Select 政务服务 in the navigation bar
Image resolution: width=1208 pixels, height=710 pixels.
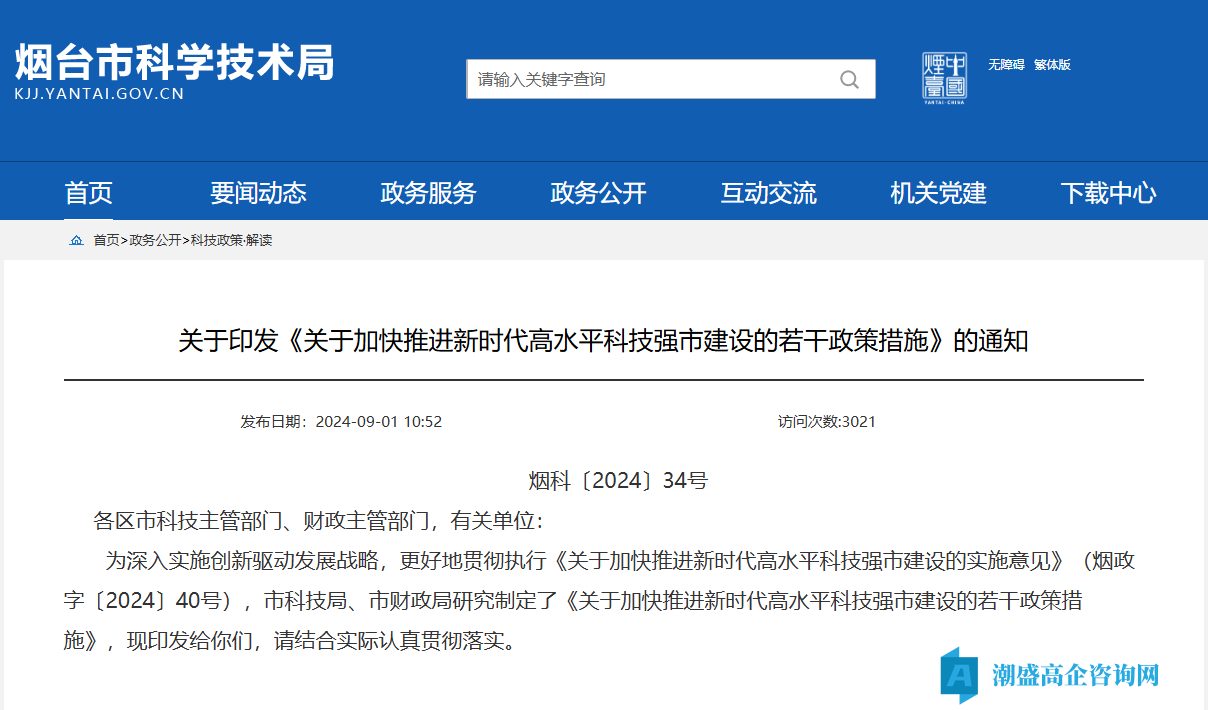coord(428,193)
